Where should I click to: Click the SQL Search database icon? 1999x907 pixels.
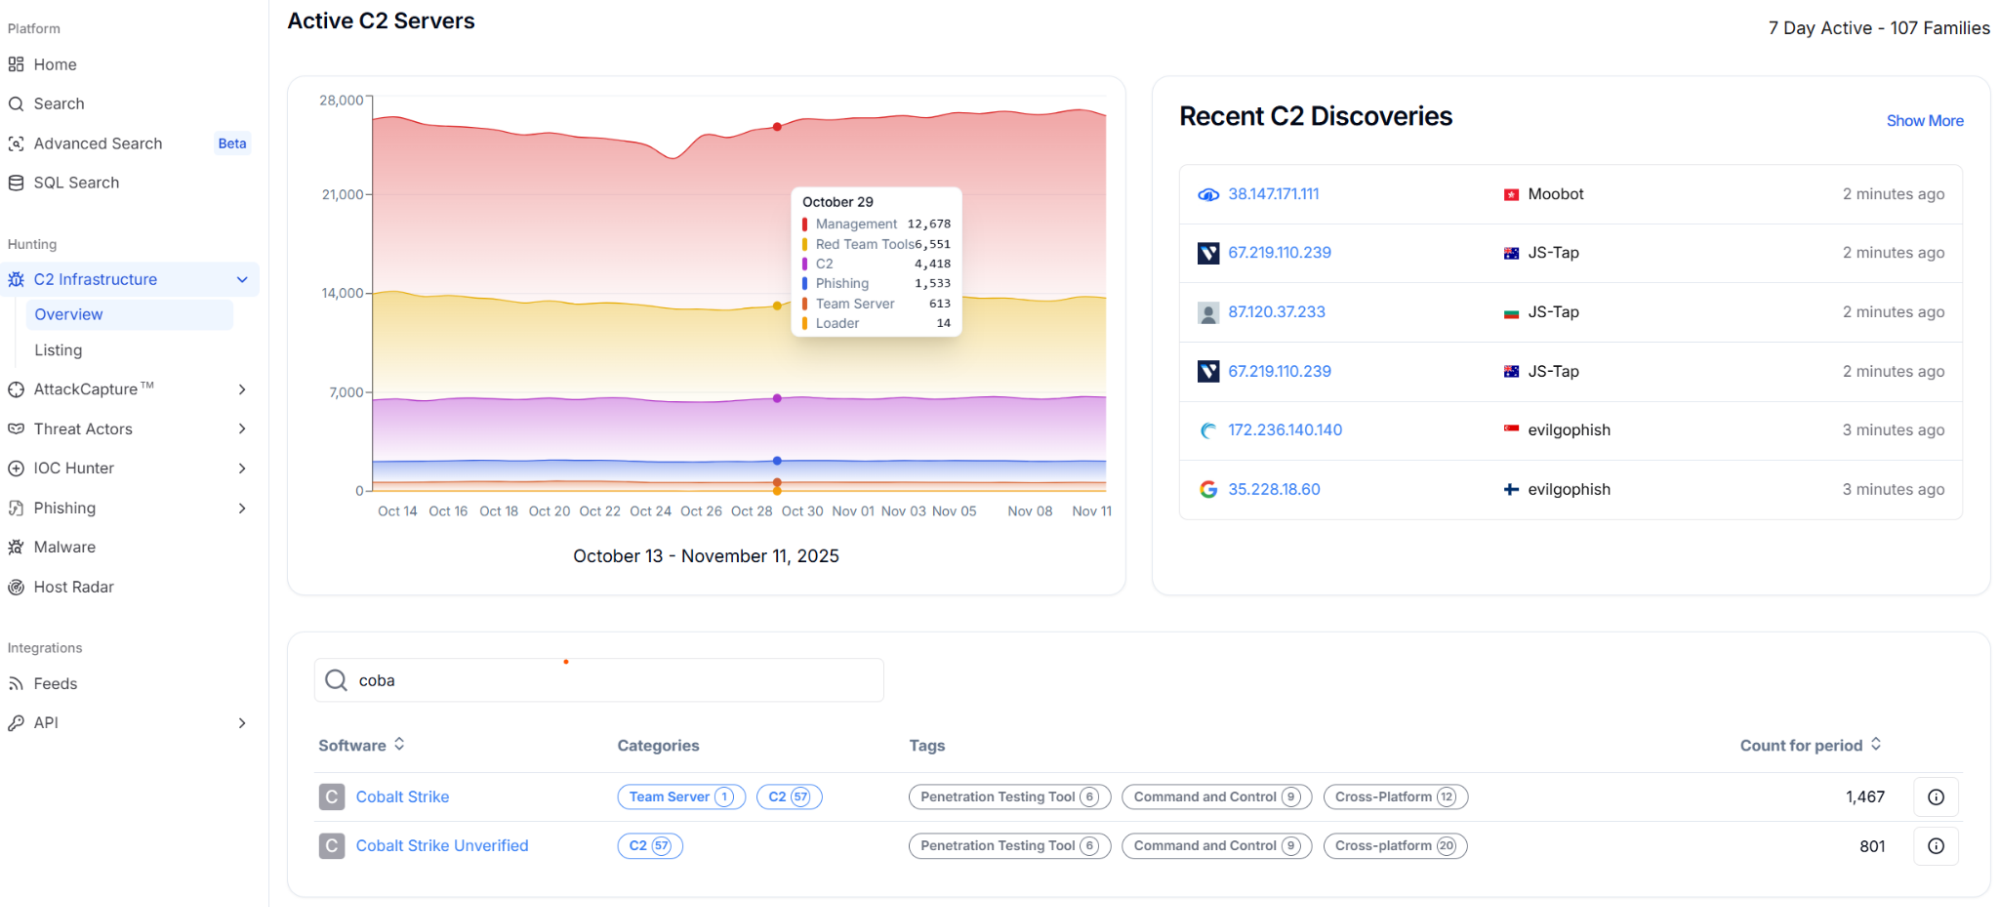pyautogui.click(x=16, y=183)
